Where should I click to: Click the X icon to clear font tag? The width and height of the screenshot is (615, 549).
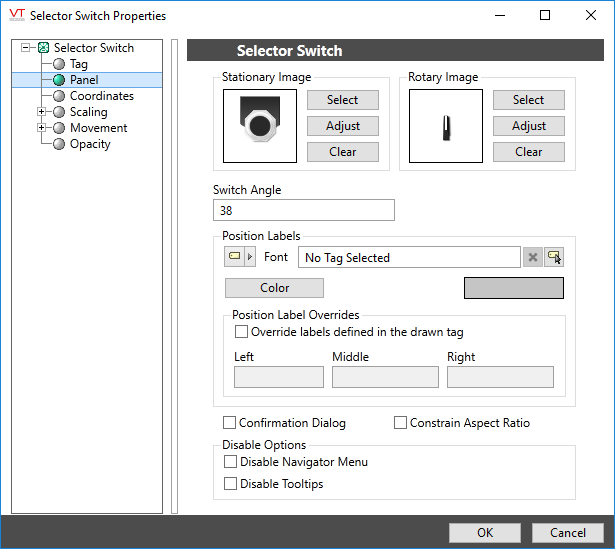pos(533,257)
